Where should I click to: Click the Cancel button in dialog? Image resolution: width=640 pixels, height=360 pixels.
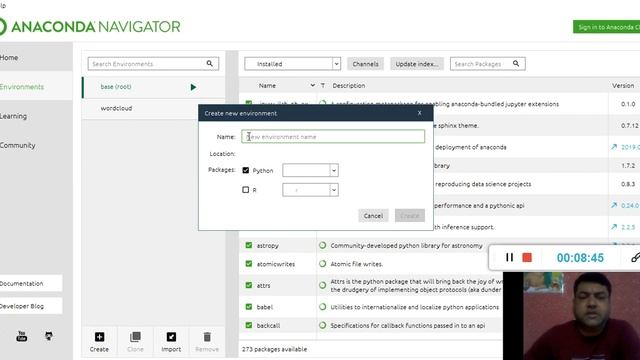[373, 216]
